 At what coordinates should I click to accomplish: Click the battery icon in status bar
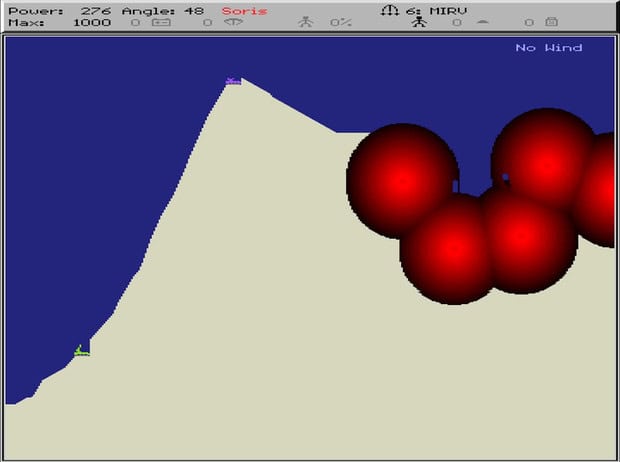pos(160,22)
